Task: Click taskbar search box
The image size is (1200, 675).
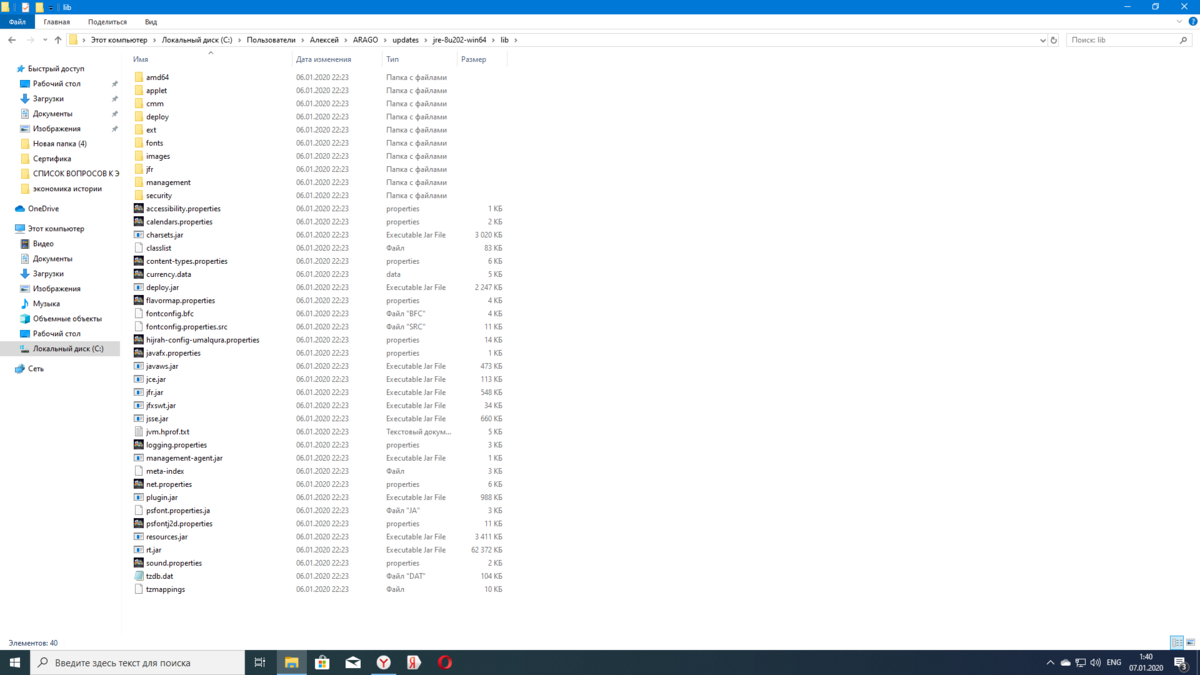Action: (x=138, y=662)
